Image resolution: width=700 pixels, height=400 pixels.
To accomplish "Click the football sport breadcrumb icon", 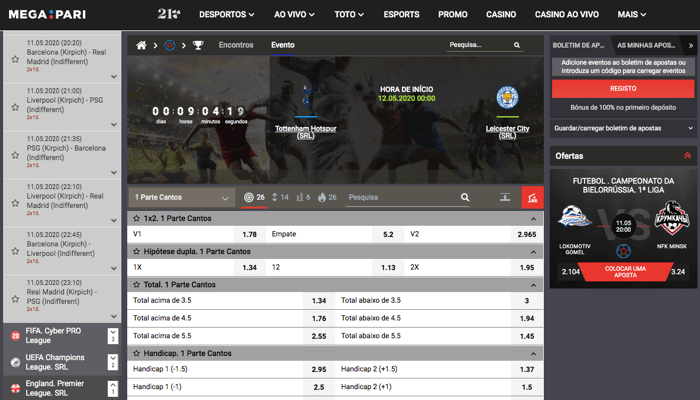I will click(170, 45).
